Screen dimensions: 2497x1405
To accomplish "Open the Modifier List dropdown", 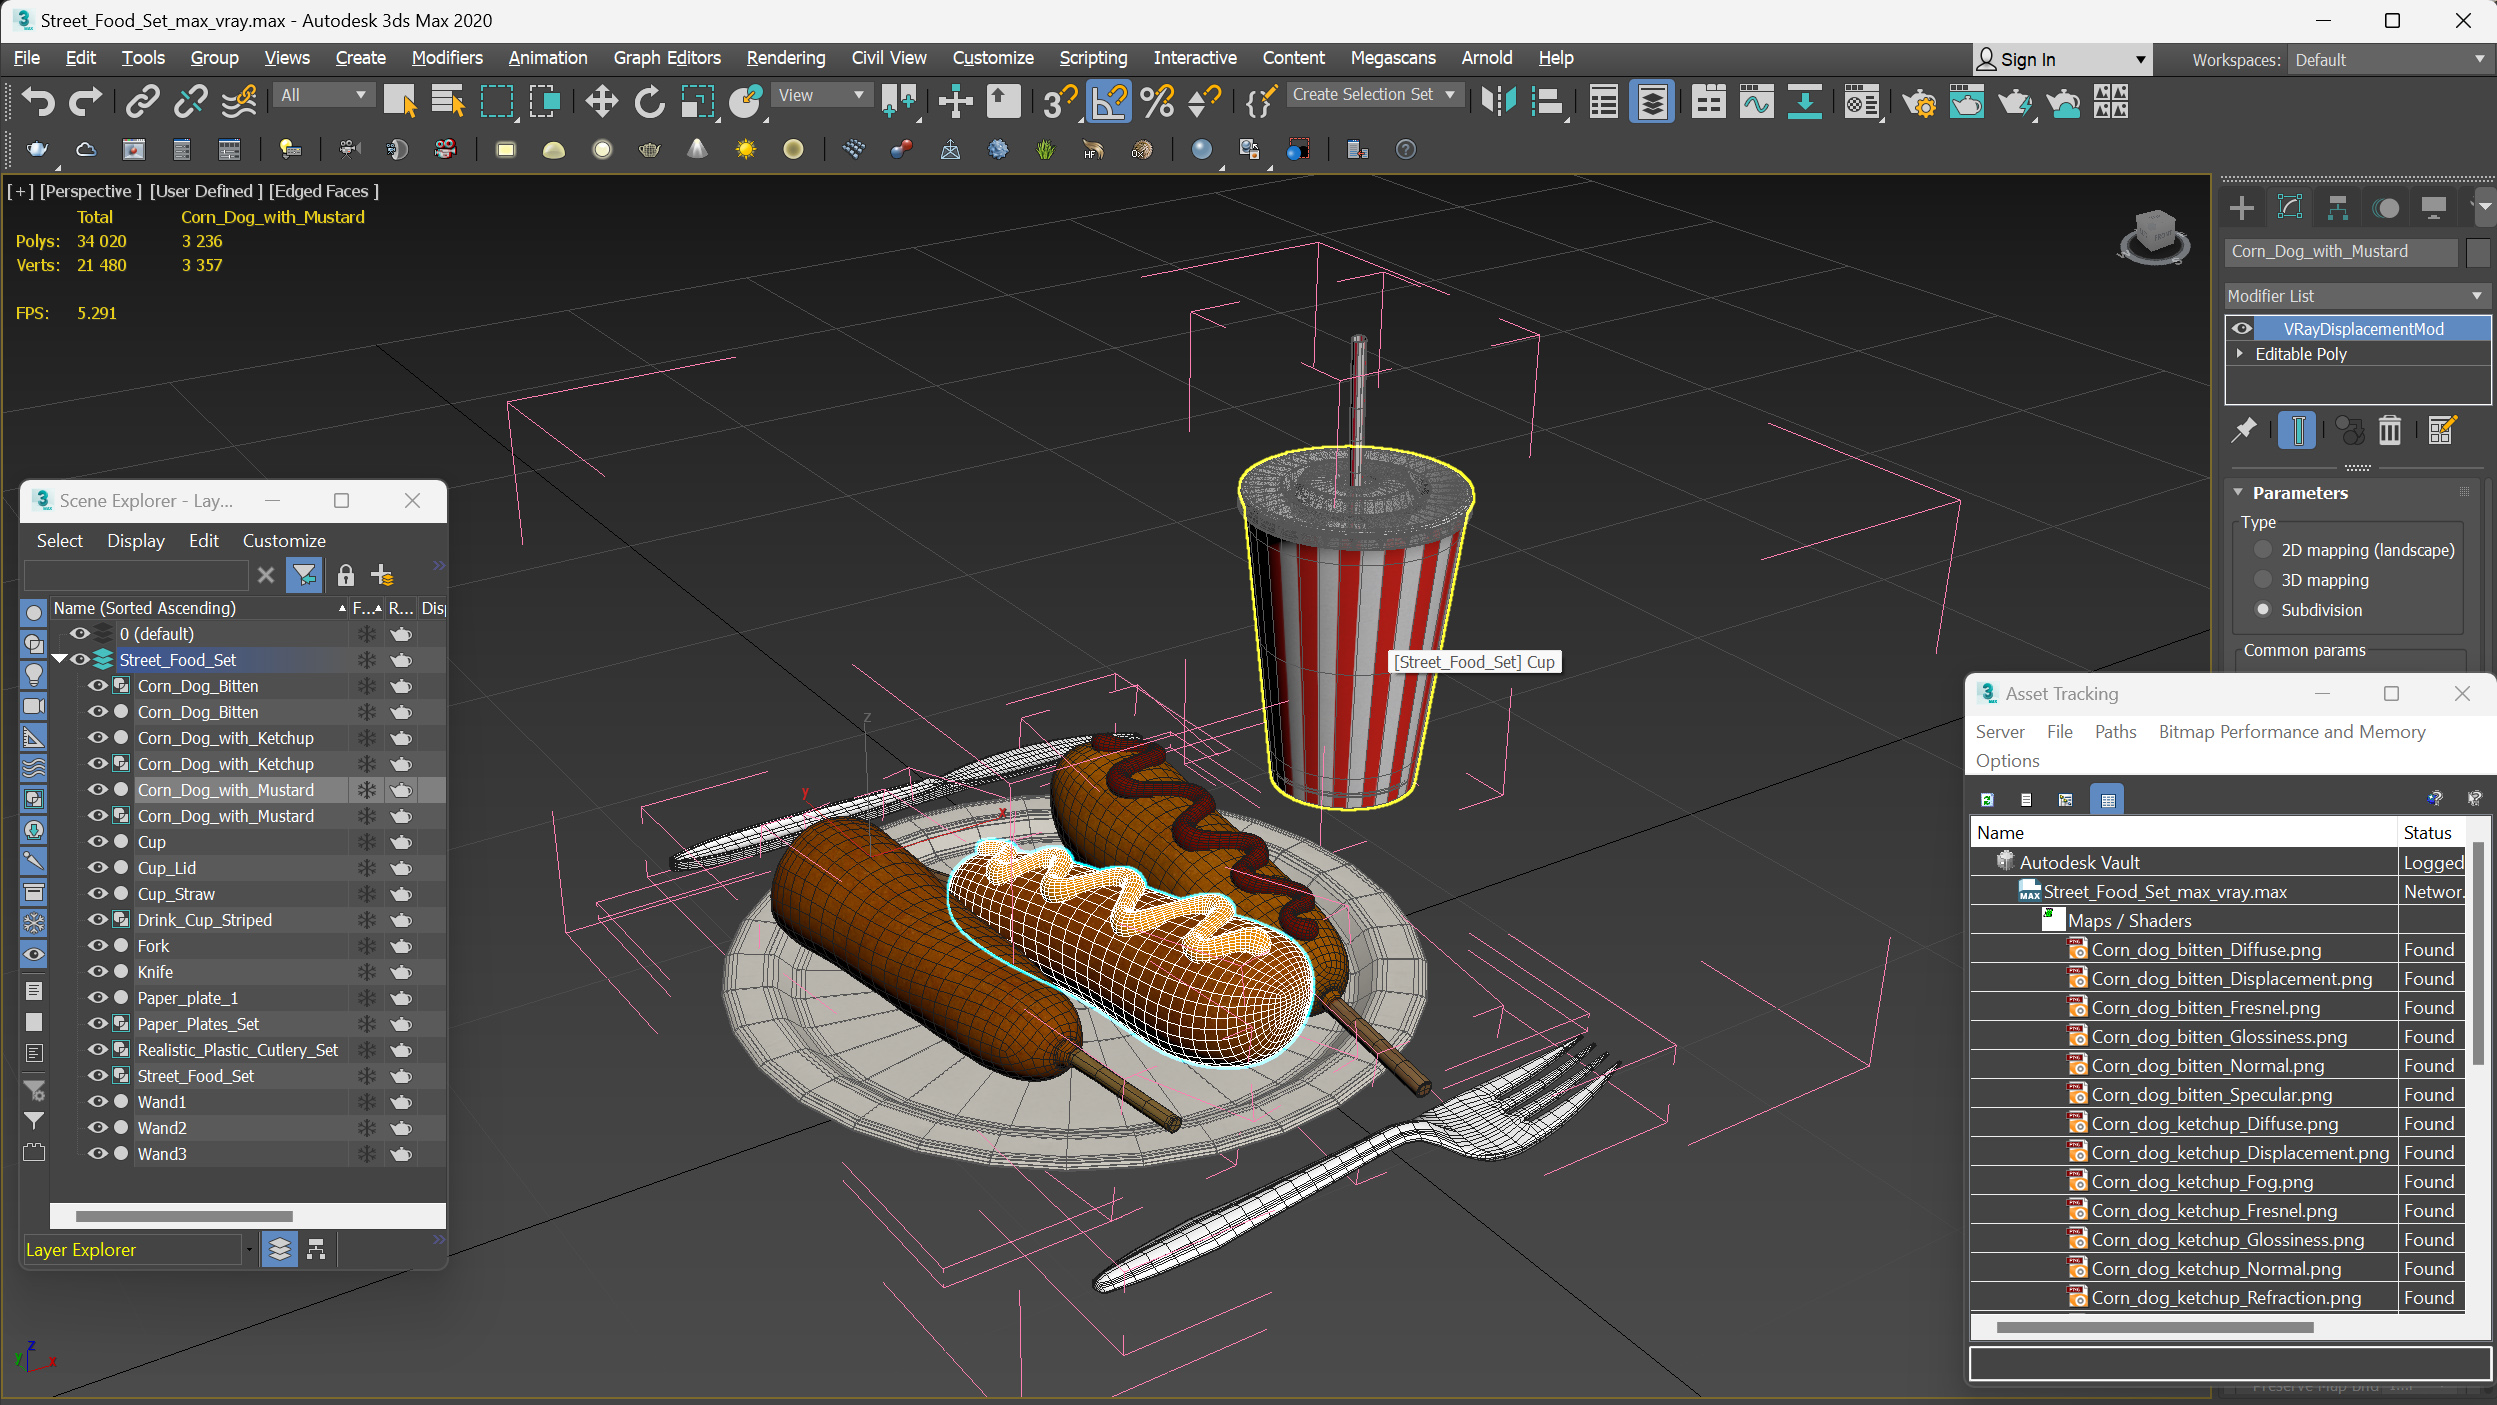I will click(2356, 296).
